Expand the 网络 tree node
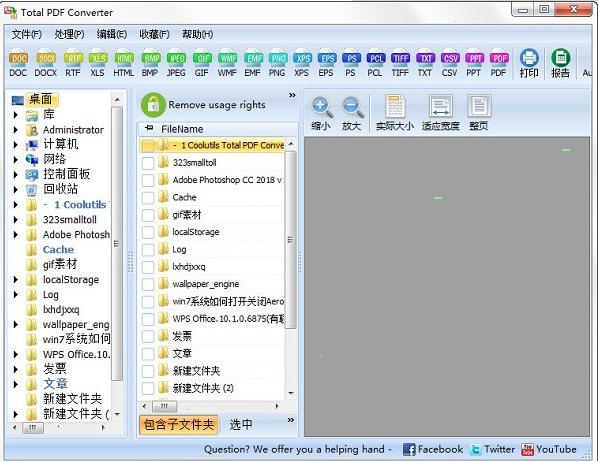Screen dimensions: 599x461 [16, 159]
